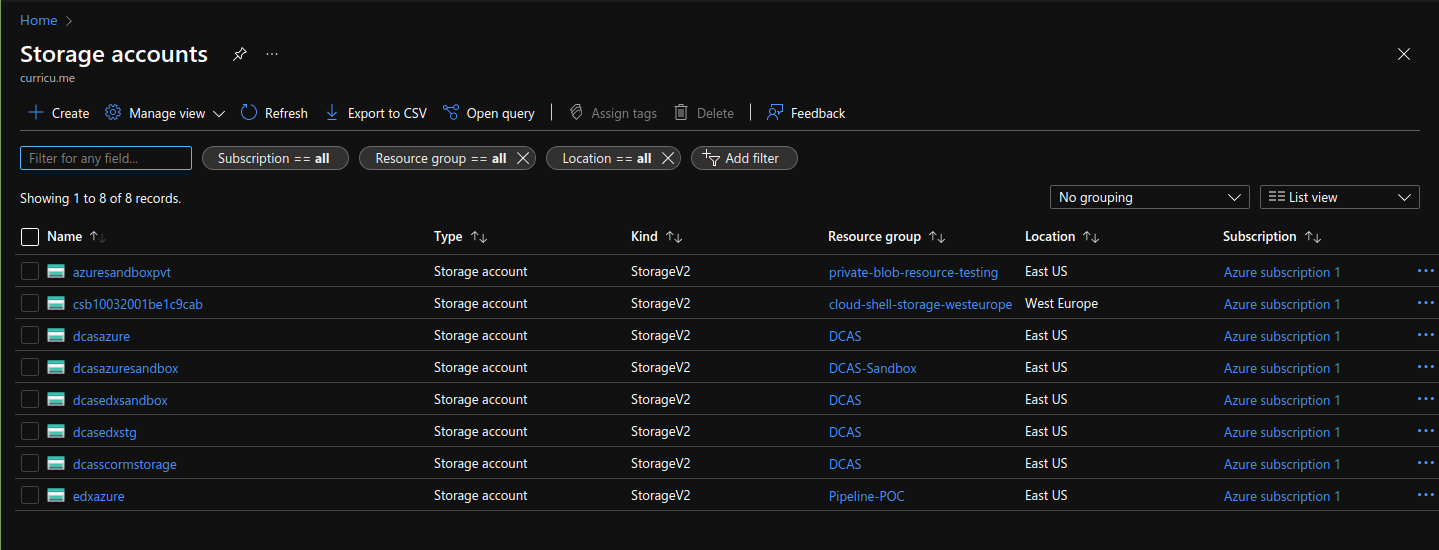This screenshot has height=550, width=1439.
Task: Go to Home breadcrumb
Action: click(x=38, y=20)
